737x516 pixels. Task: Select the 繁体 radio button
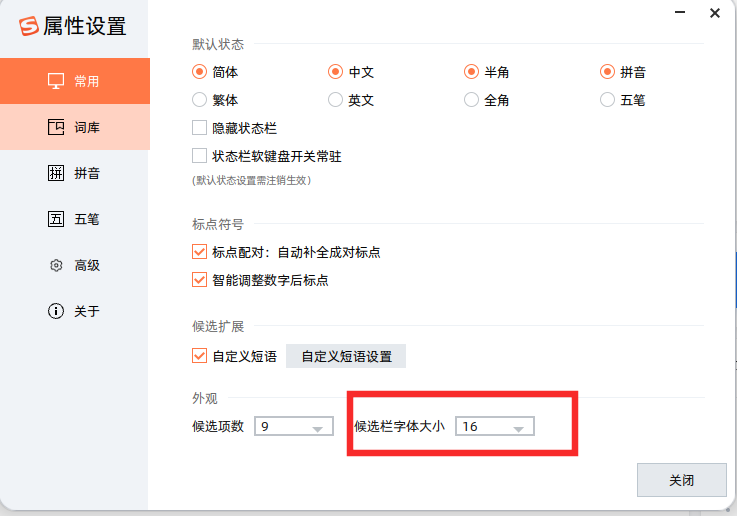[199, 100]
